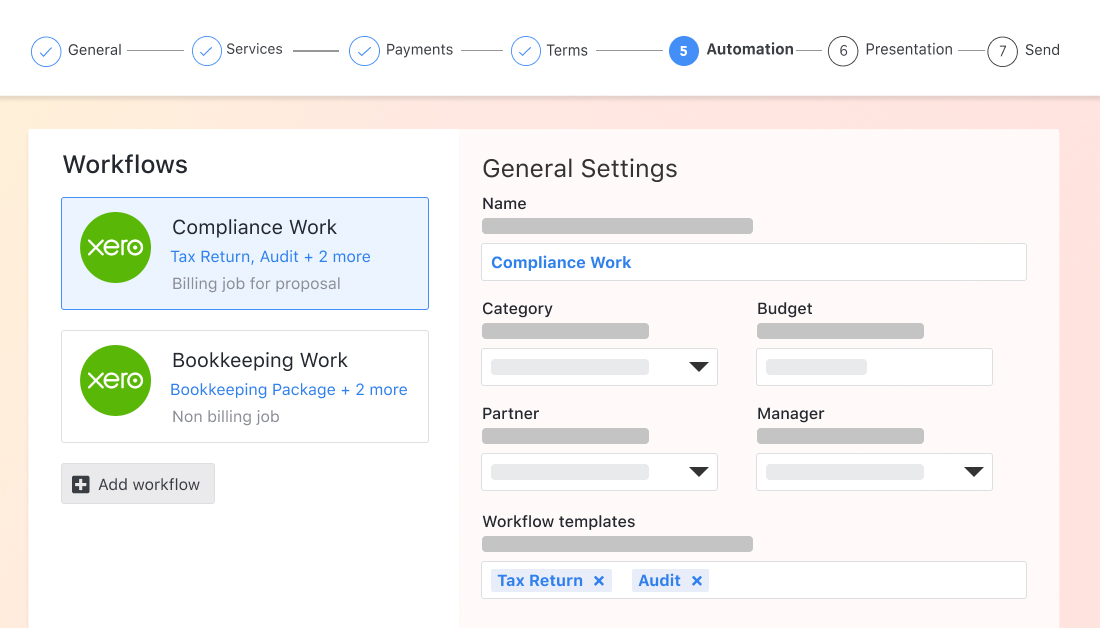Open the Category dropdown
1100x628 pixels.
599,367
